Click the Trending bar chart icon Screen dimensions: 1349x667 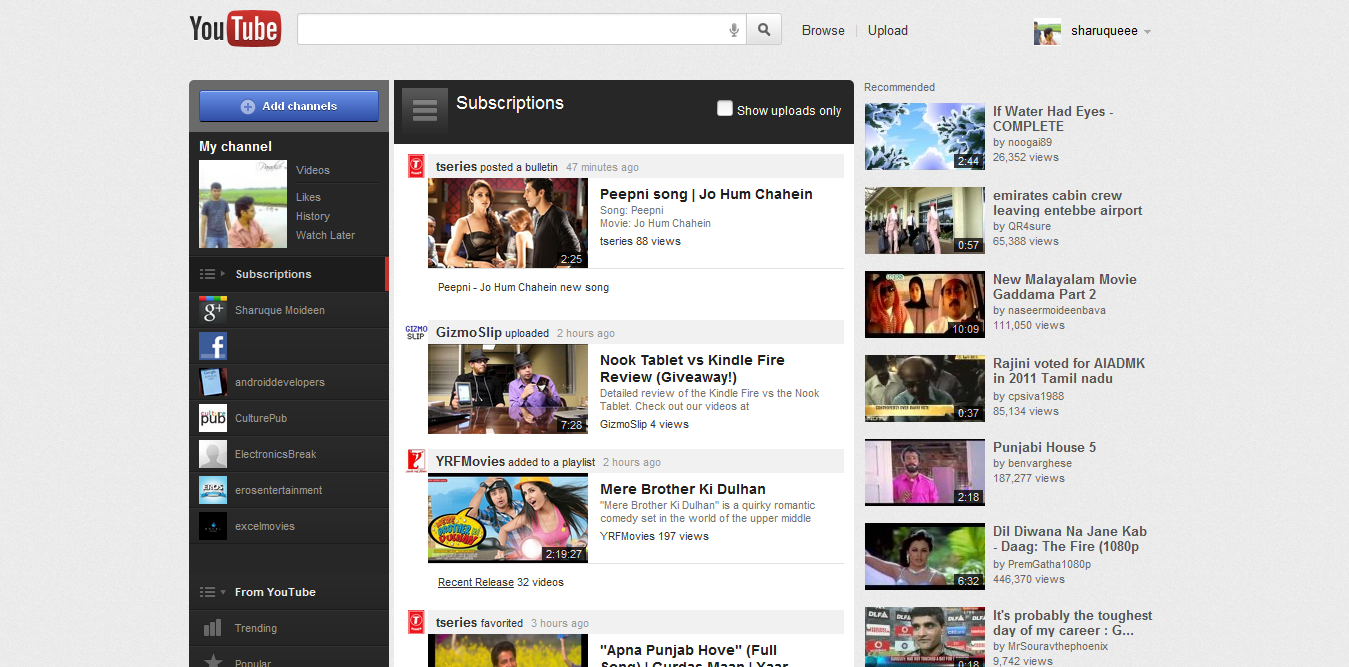[213, 628]
